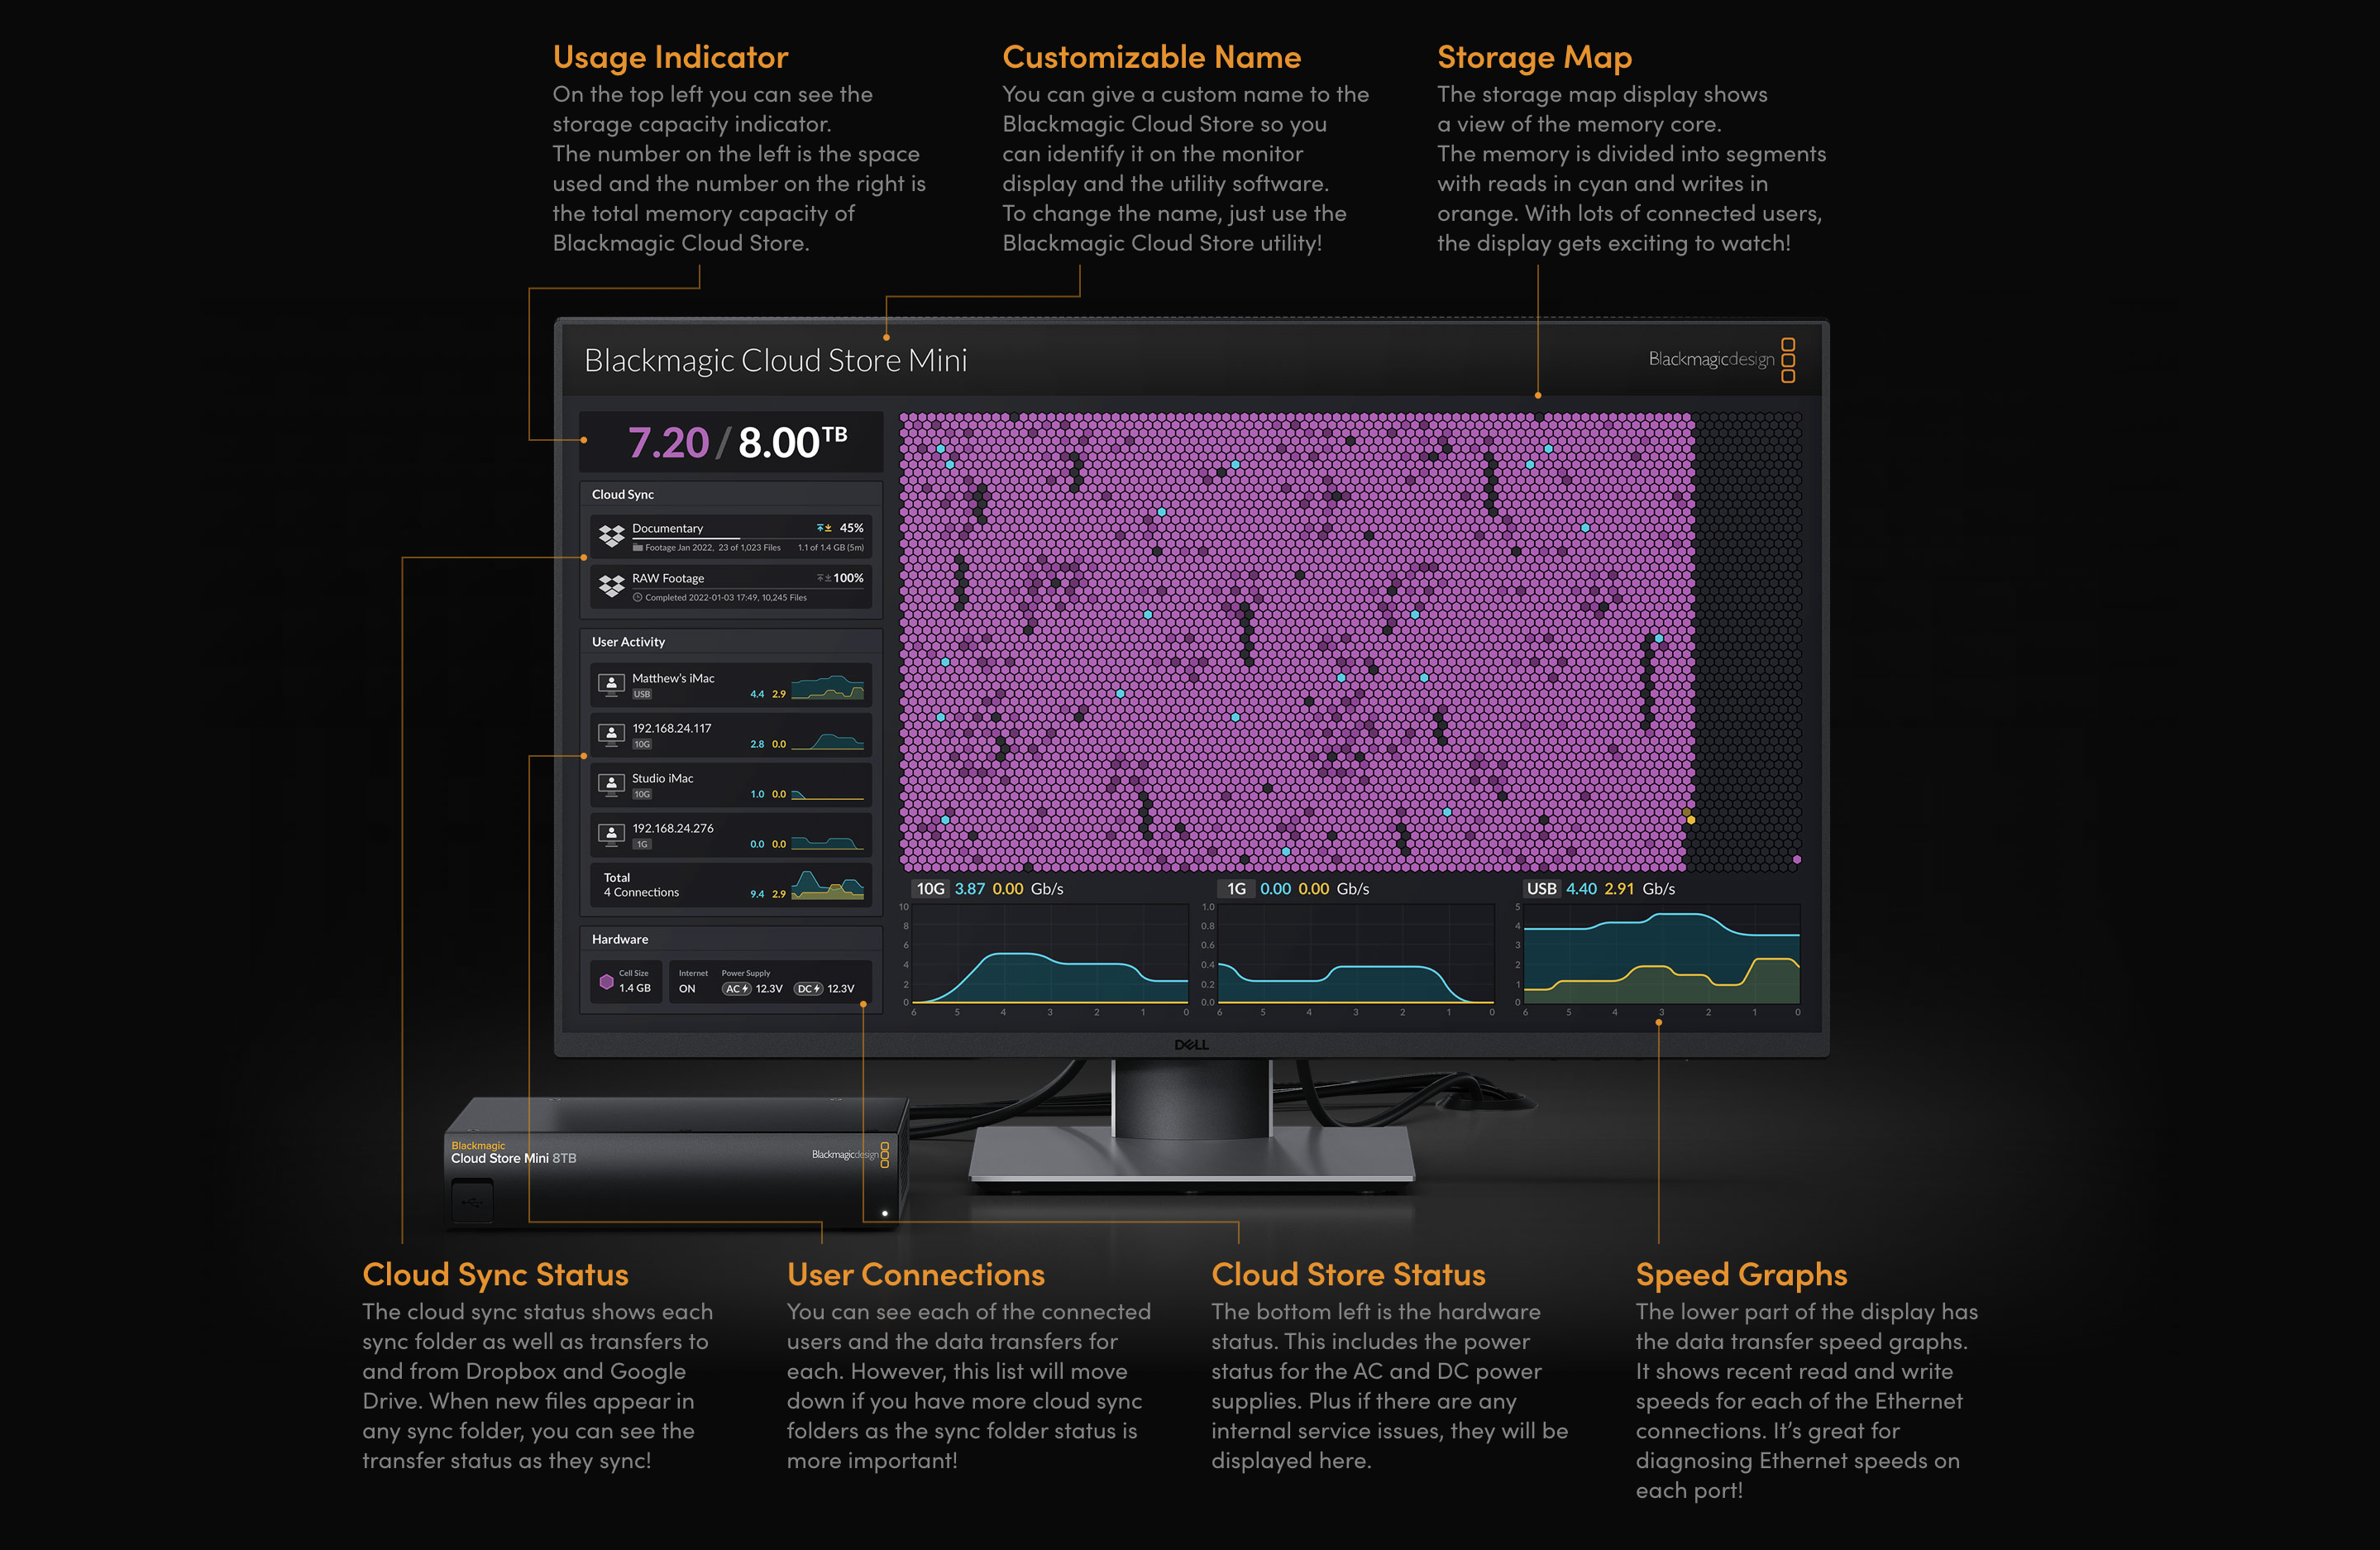Click the 1G label above the middle speed graph
This screenshot has width=2380, height=1550.
pyautogui.click(x=1236, y=889)
